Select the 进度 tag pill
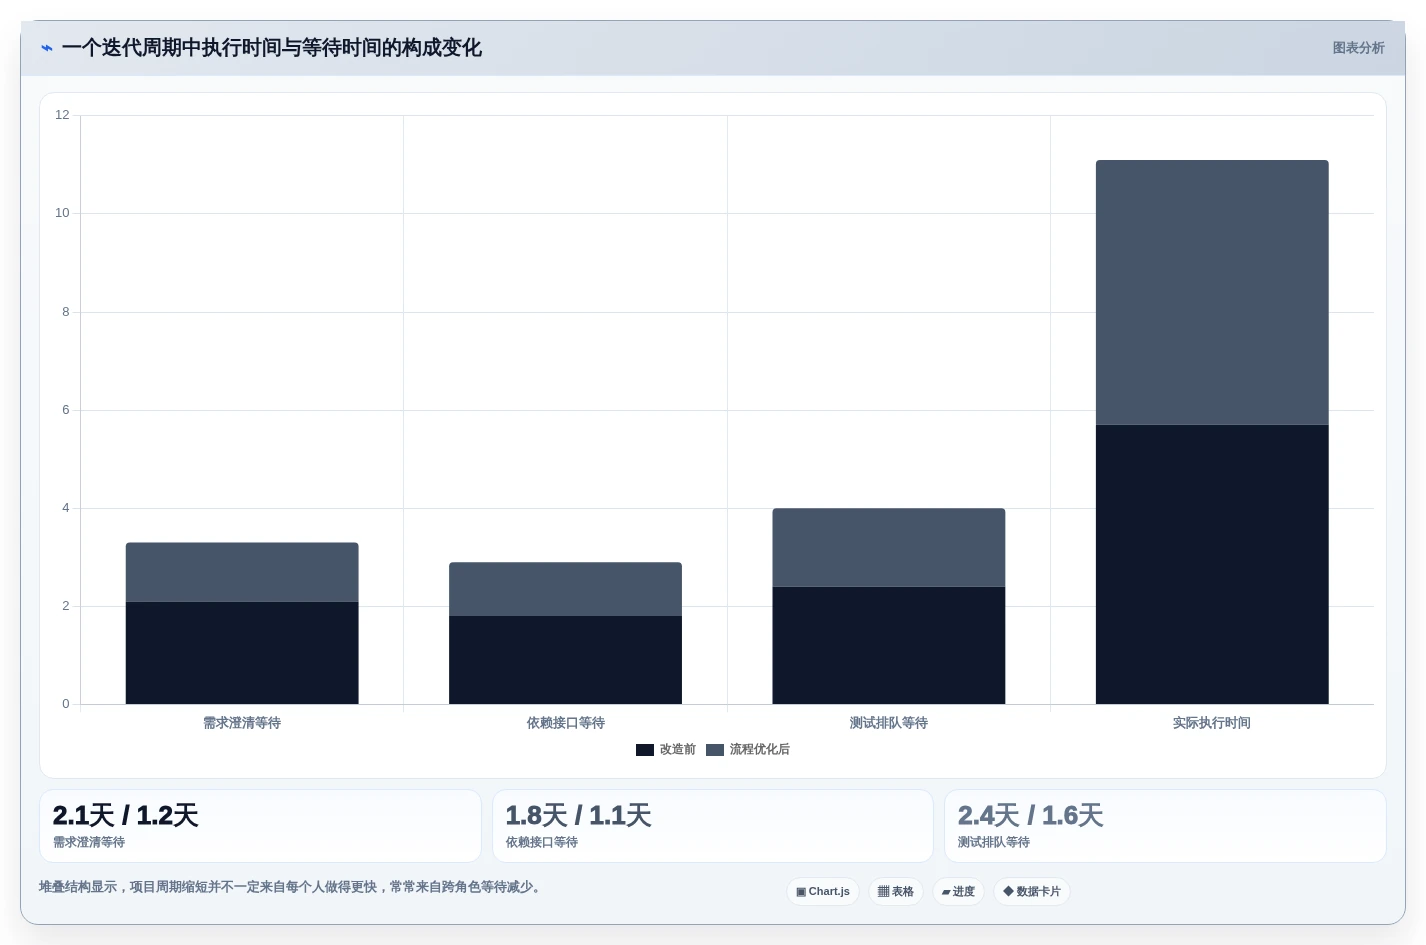 (958, 891)
